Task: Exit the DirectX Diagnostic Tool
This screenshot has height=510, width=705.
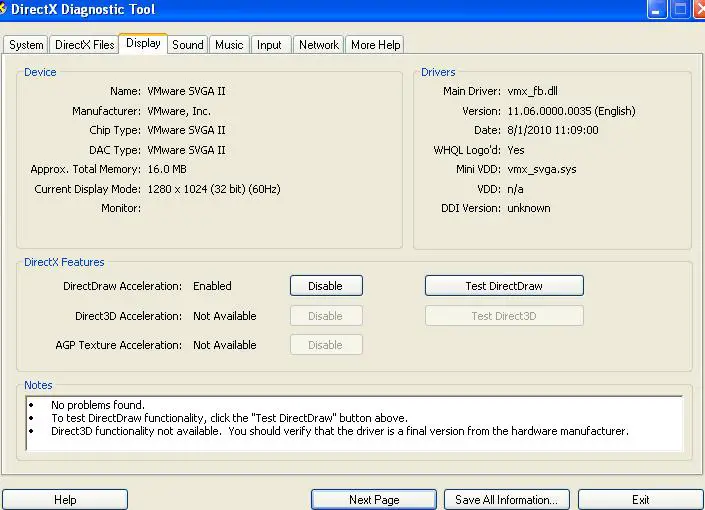Action: point(640,500)
